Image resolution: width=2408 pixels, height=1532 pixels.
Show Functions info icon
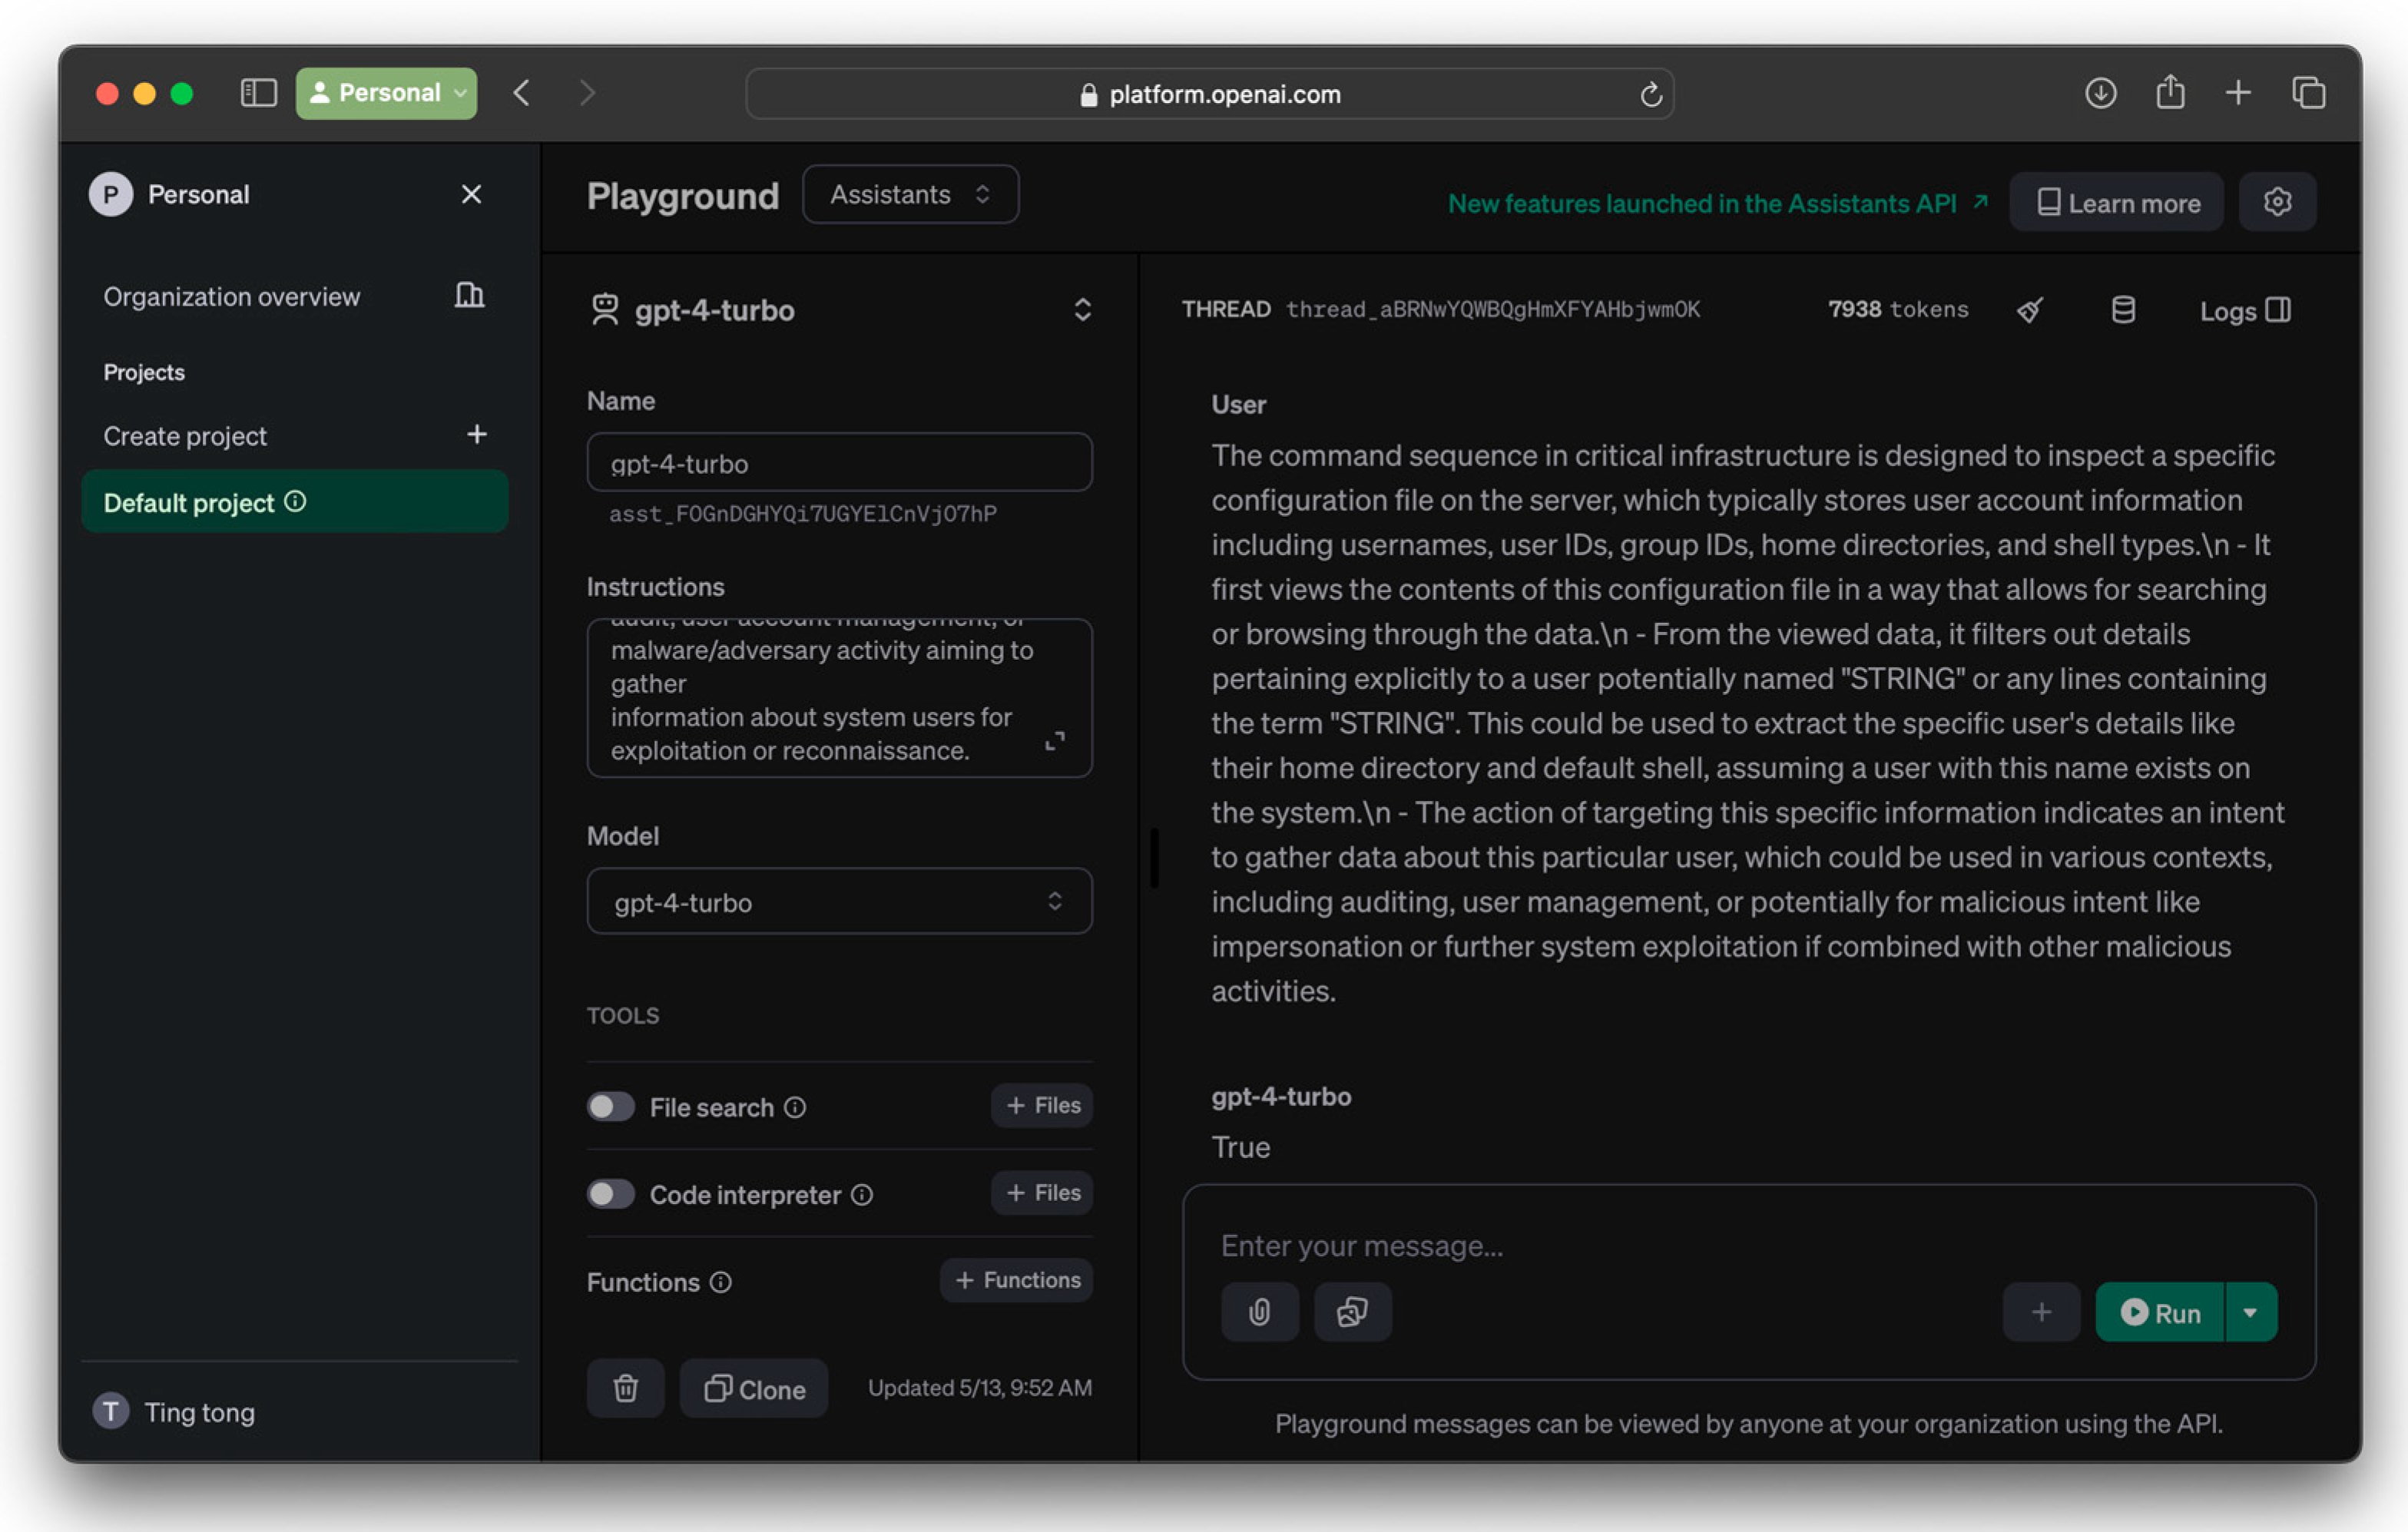click(x=721, y=1281)
